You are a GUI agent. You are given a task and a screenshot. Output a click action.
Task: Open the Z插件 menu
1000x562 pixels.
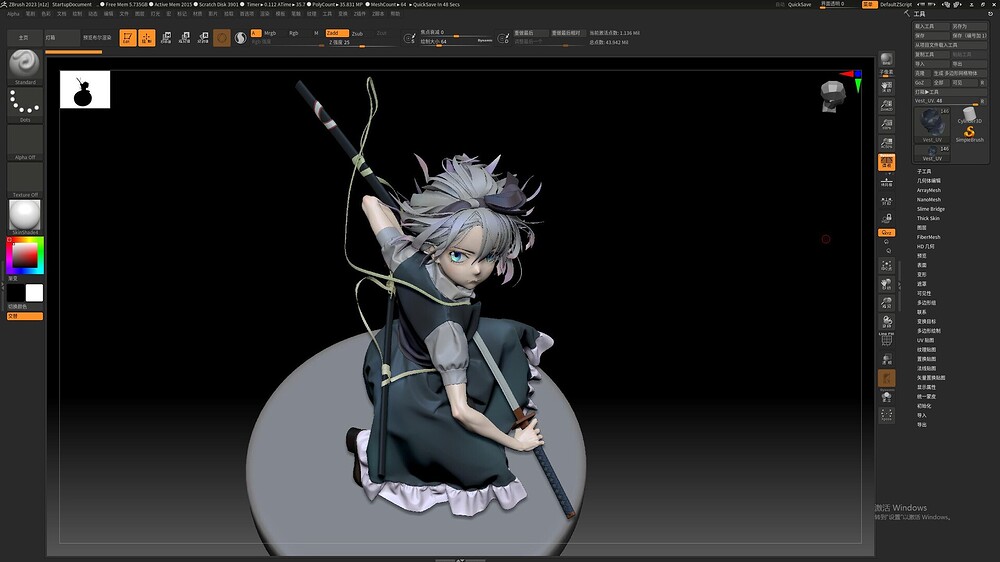360,13
